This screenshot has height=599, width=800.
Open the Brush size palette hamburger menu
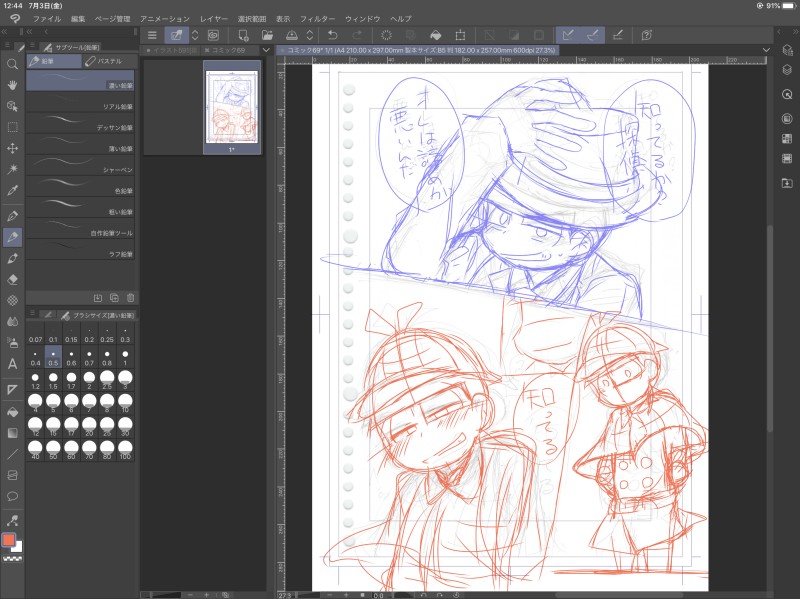tap(32, 313)
